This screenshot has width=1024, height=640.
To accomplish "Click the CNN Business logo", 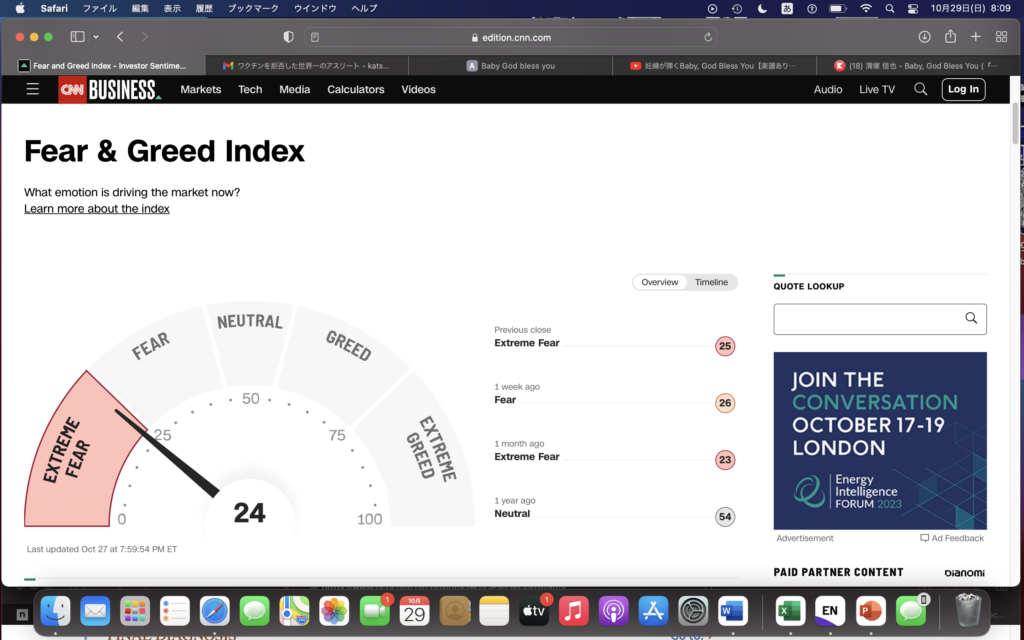I will 110,90.
